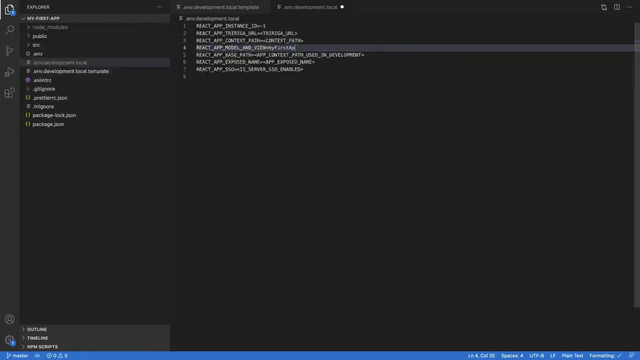Select .env.development.local in explorer
This screenshot has width=640, height=360.
tap(60, 62)
